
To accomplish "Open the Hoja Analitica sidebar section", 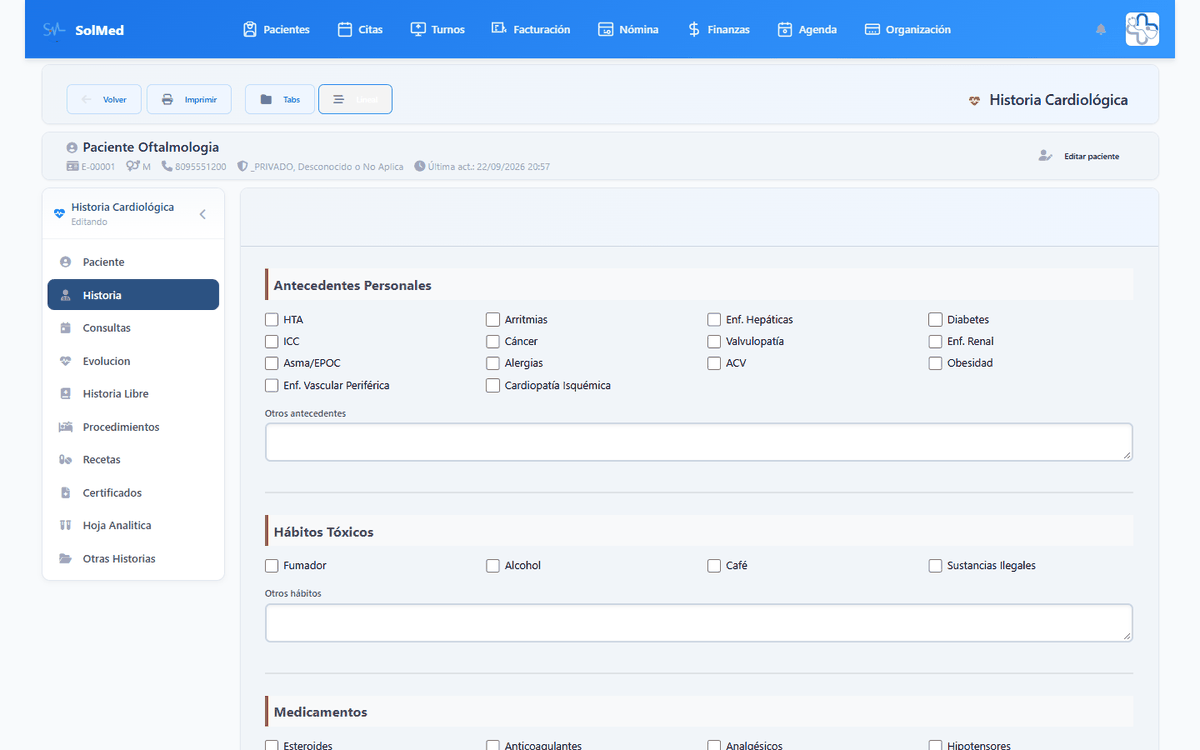I will (133, 525).
